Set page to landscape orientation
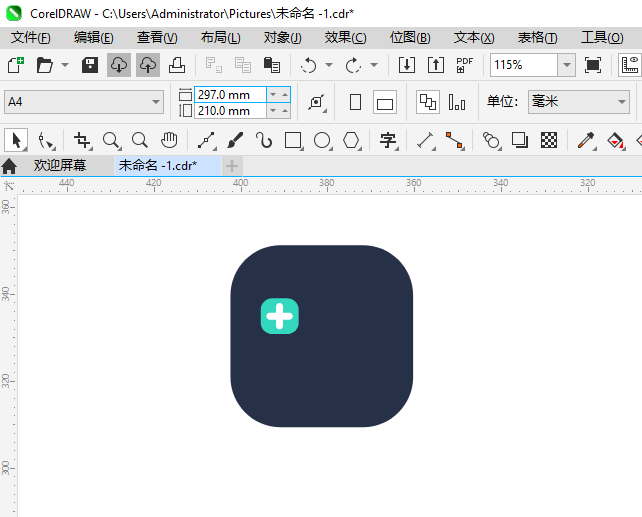 coord(385,102)
